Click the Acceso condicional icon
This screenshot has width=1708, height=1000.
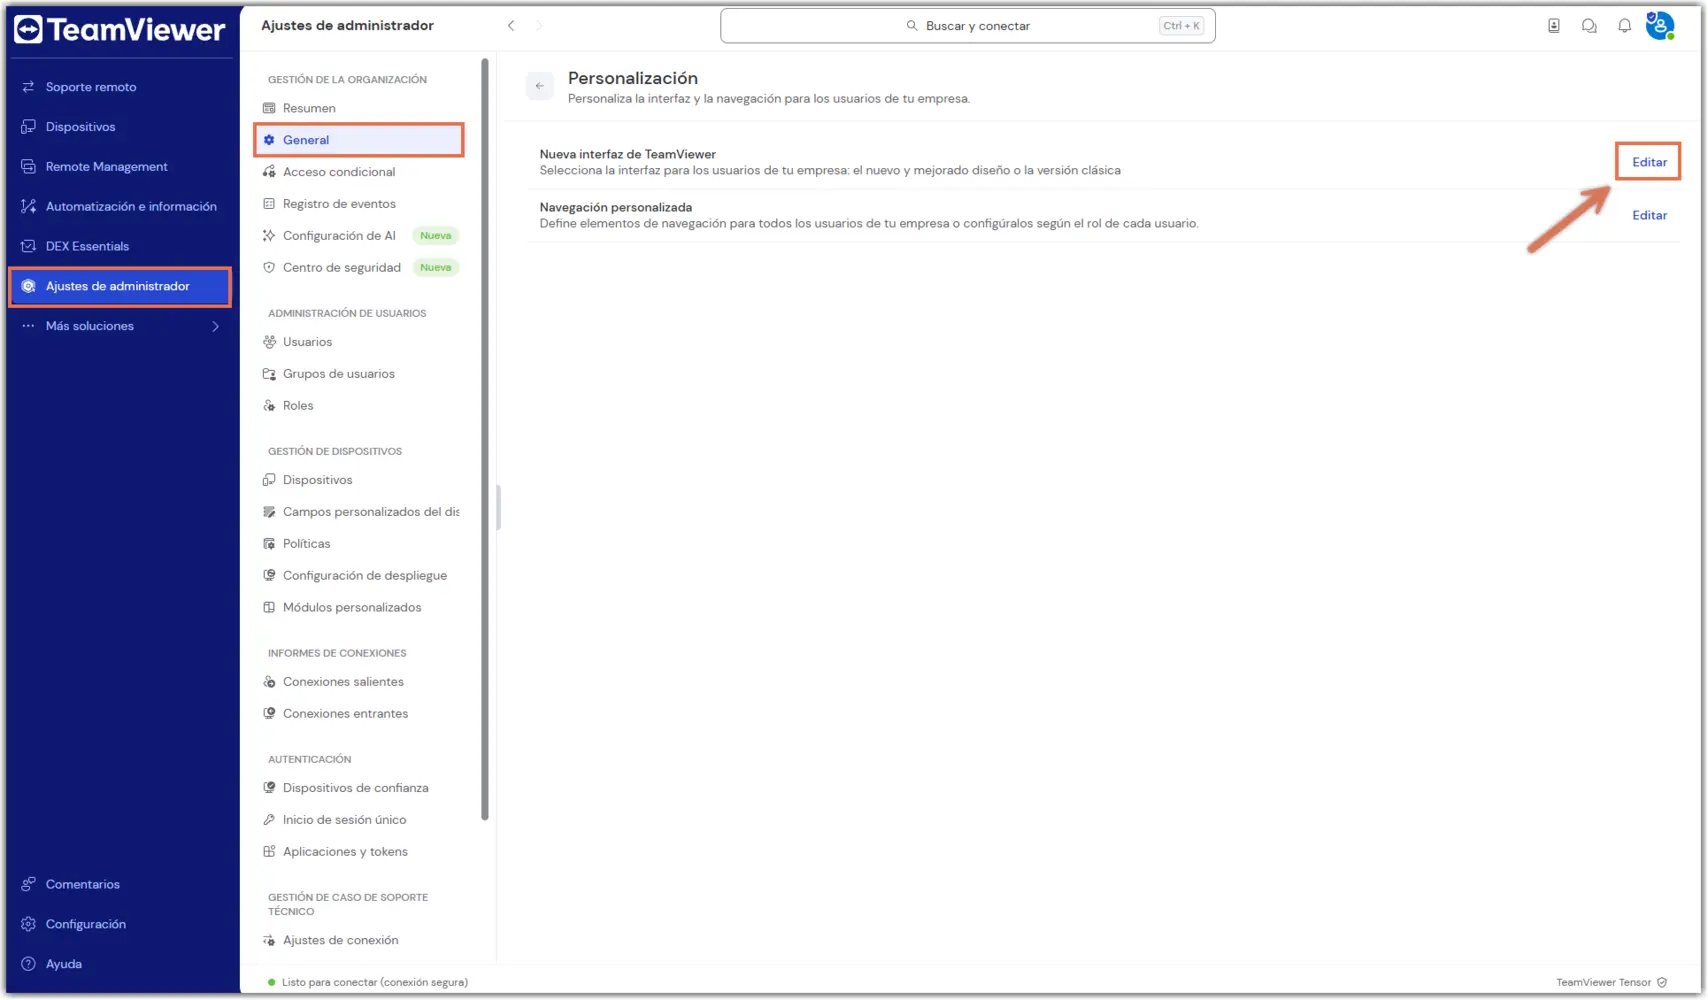(269, 172)
